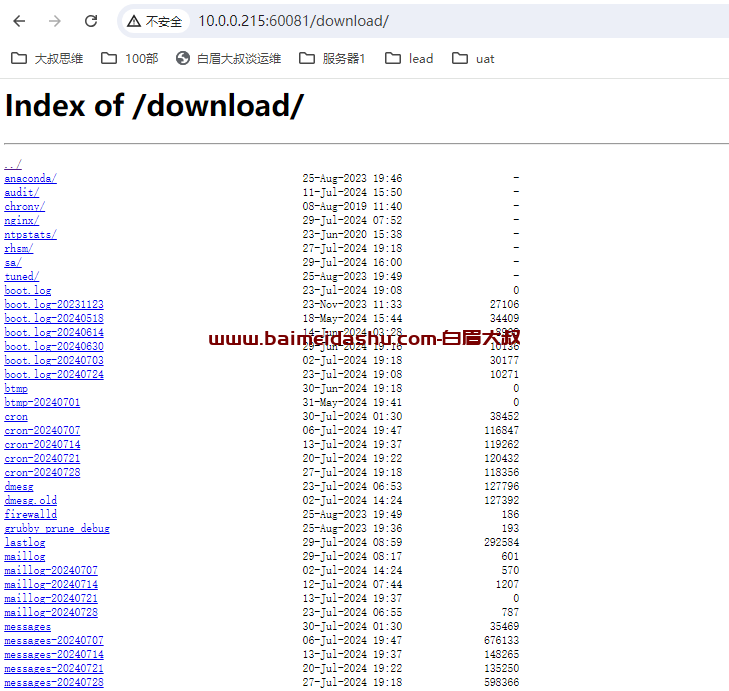The image size is (729, 691).
Task: Click the date 08-Aug-2019 11:40
Action: [352, 206]
